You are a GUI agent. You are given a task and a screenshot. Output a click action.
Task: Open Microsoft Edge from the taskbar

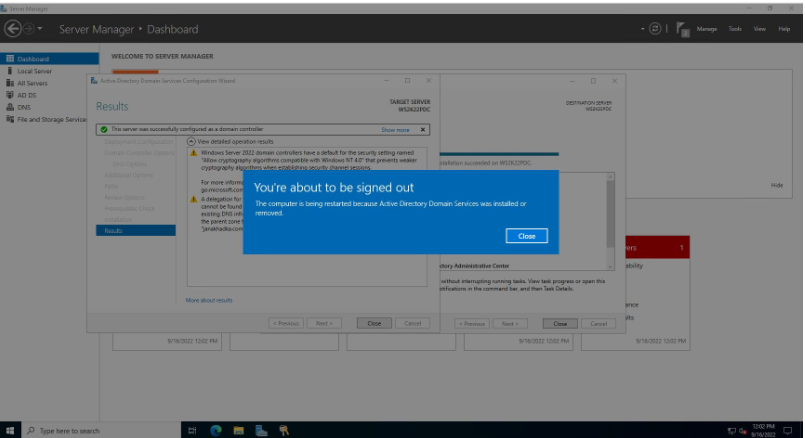pos(215,430)
